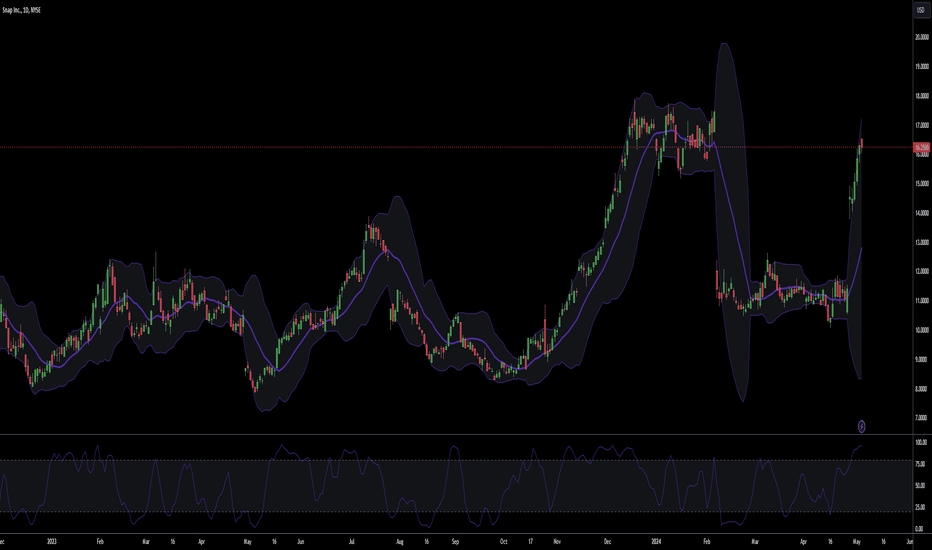Click the red 16.2500 current price label
The image size is (932, 550).
tap(922, 147)
